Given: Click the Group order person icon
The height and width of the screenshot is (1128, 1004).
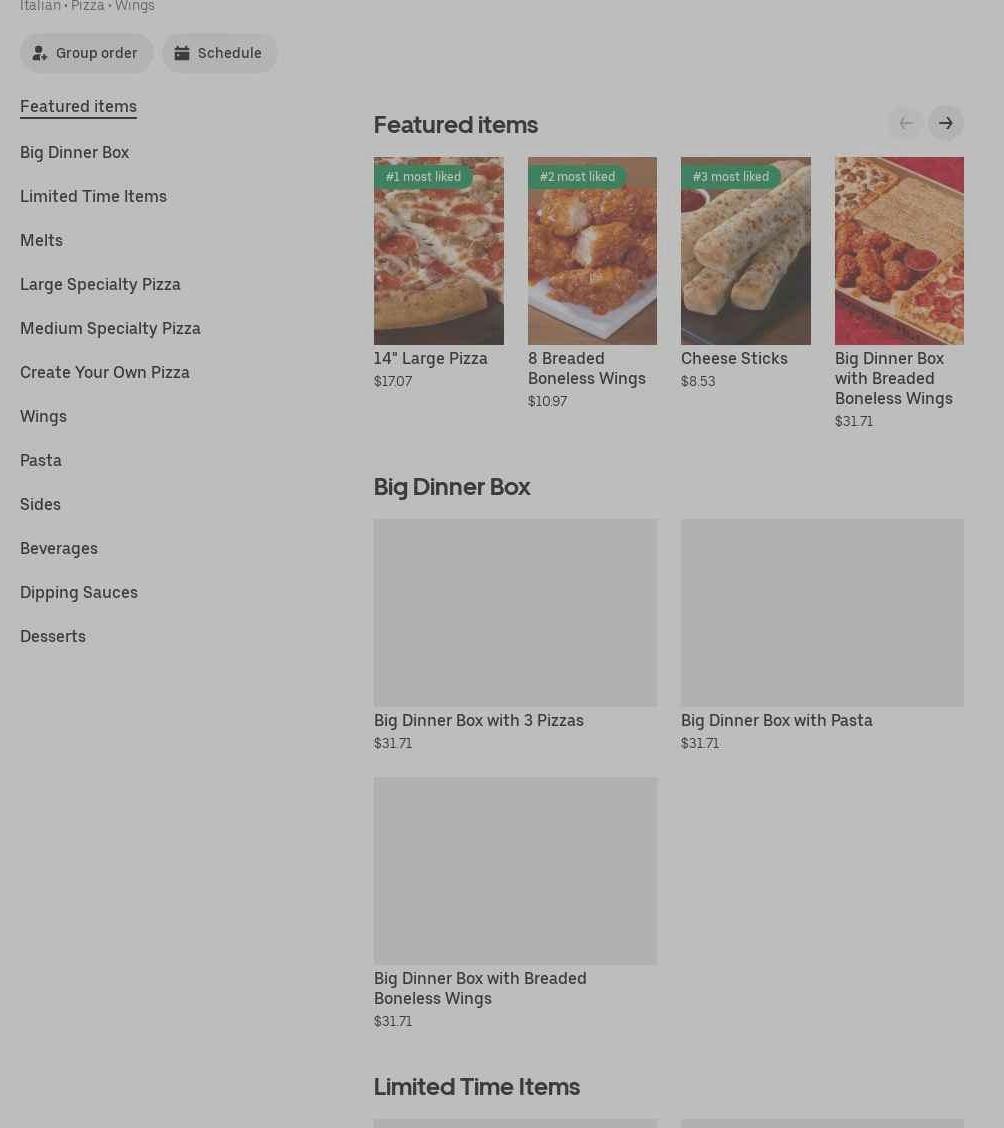Looking at the screenshot, I should click(40, 53).
